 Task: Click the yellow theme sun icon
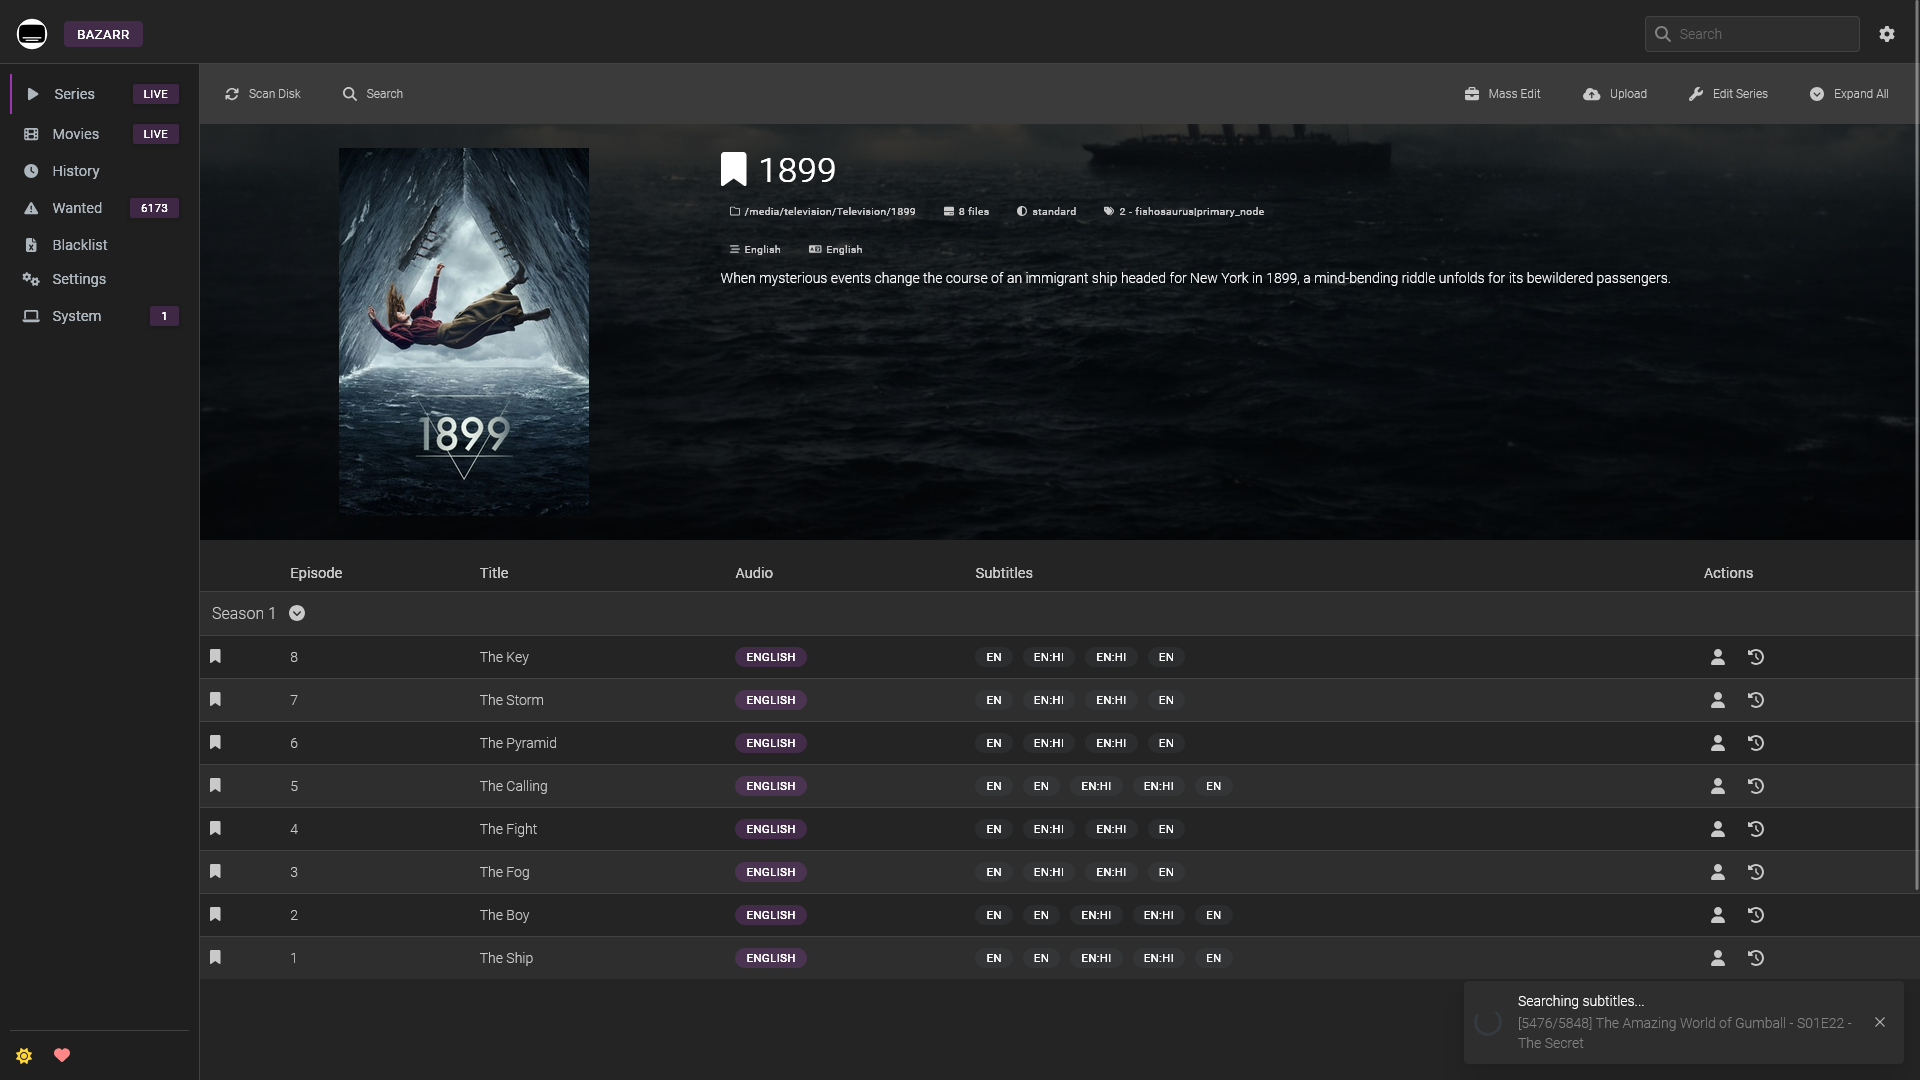coord(24,1055)
